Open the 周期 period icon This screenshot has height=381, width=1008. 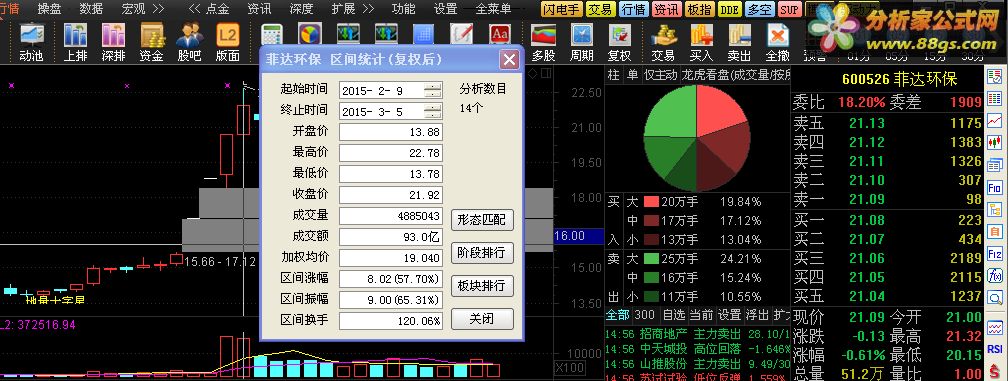[582, 42]
